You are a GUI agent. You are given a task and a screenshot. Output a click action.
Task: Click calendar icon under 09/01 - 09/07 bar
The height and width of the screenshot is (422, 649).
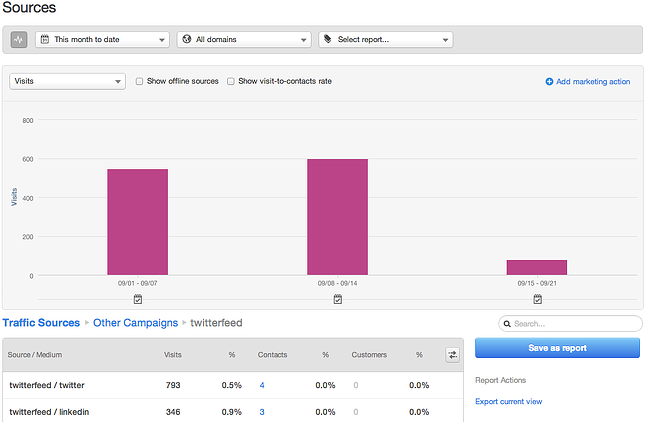click(x=138, y=298)
